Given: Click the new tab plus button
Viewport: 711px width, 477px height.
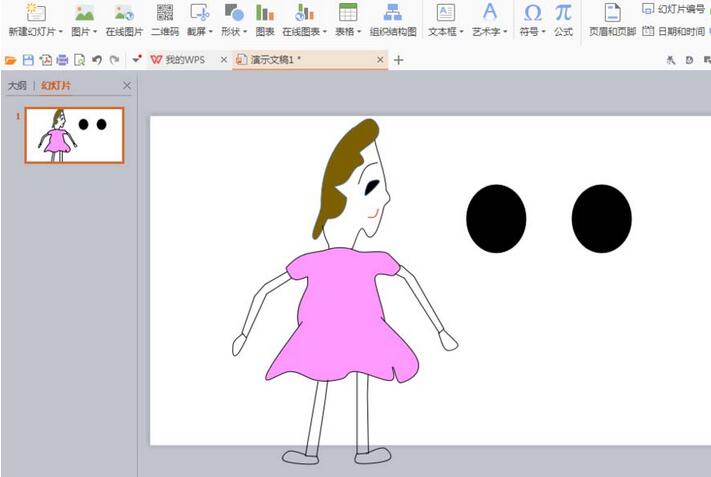Looking at the screenshot, I should tap(399, 60).
